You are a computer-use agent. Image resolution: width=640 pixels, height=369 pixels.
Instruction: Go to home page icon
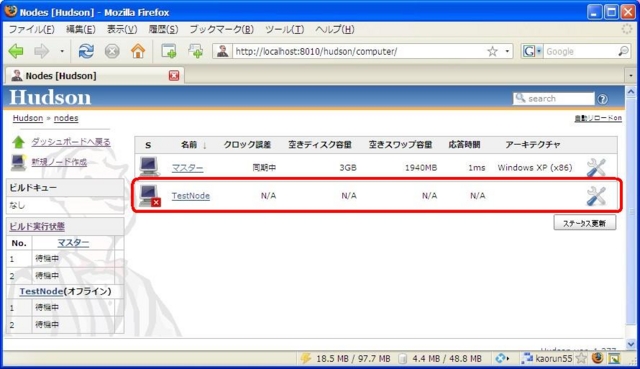[138, 51]
